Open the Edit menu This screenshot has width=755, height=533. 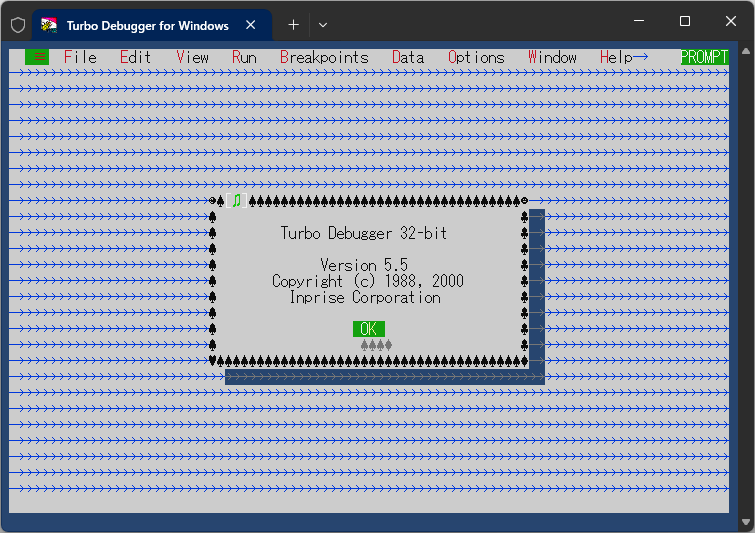135,57
